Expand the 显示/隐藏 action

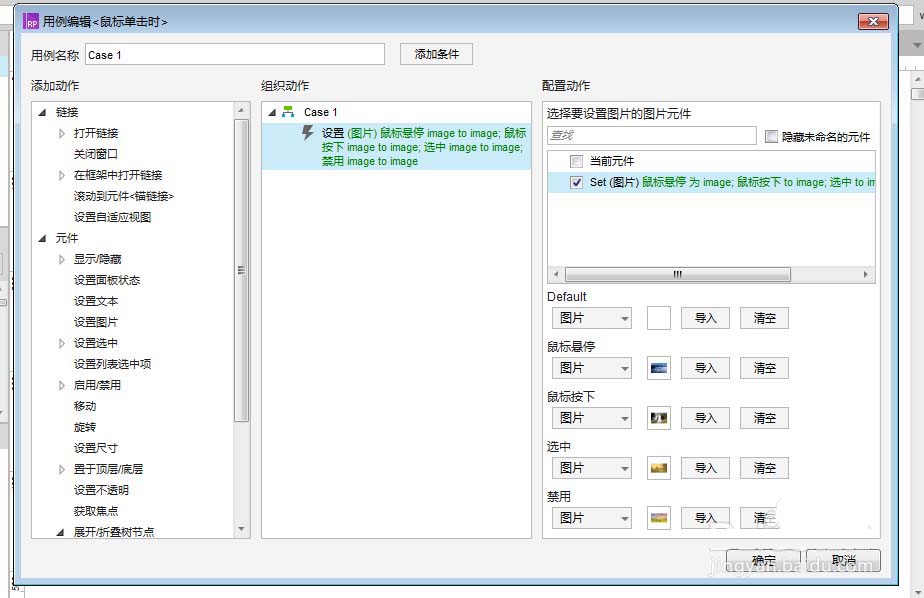point(61,259)
